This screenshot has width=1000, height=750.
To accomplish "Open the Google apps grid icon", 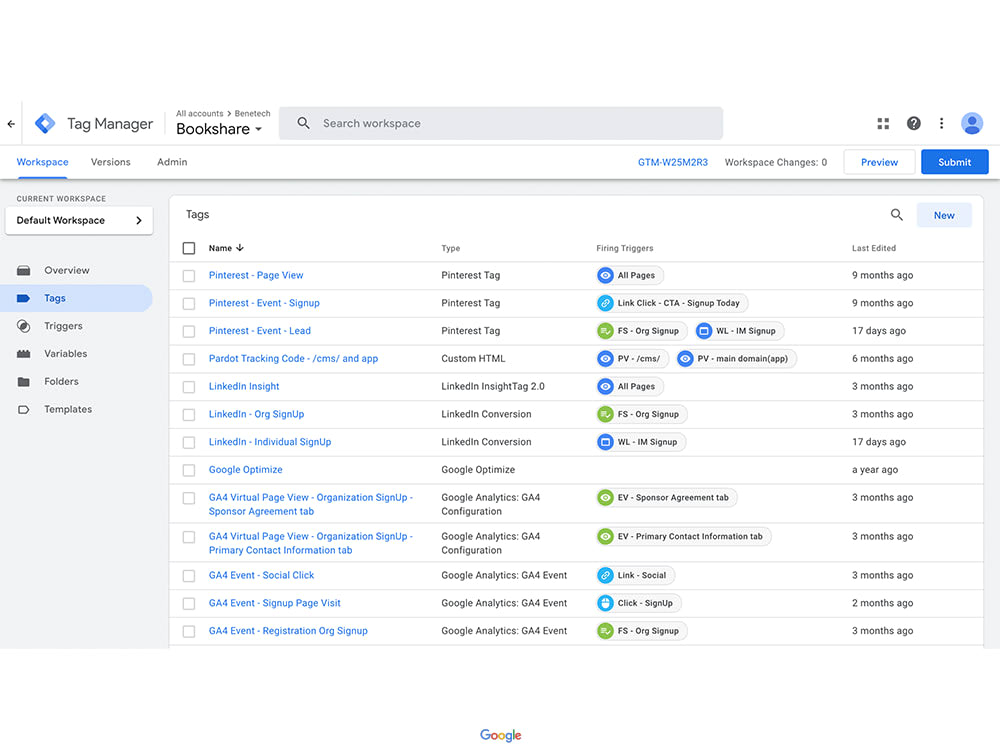I will click(883, 123).
